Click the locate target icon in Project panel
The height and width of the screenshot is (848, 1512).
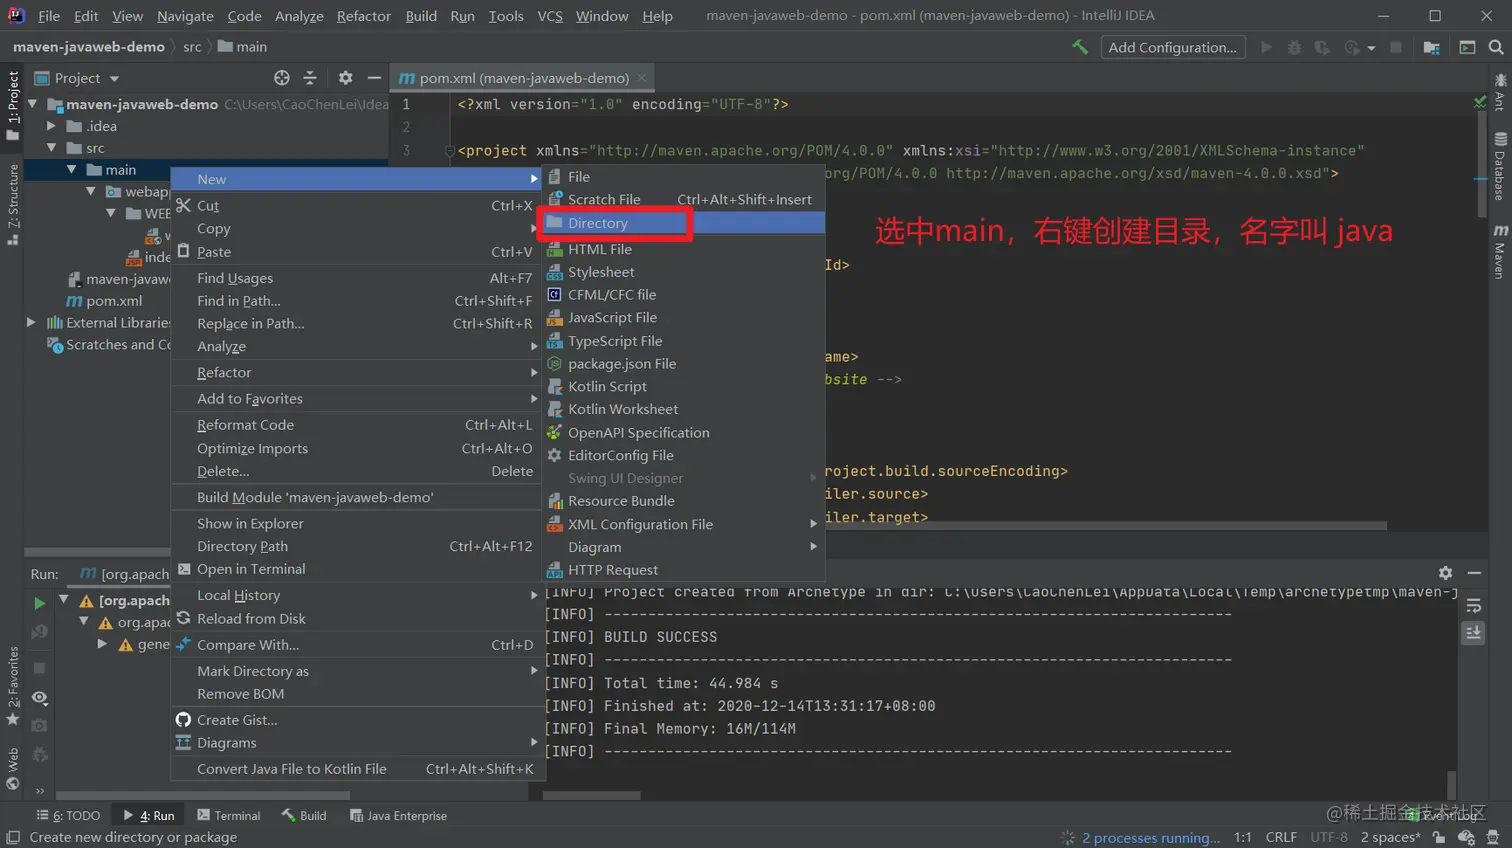(282, 78)
